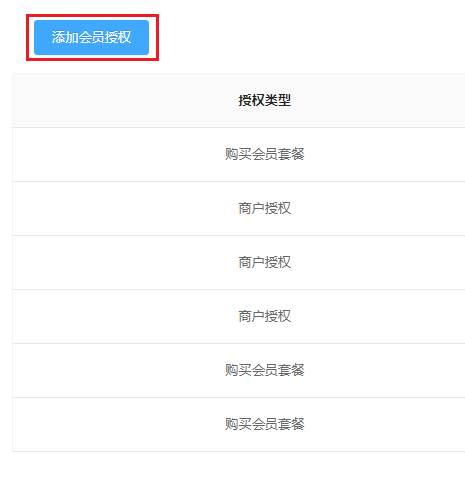
Task: Add a new member authorization
Action: (x=91, y=37)
